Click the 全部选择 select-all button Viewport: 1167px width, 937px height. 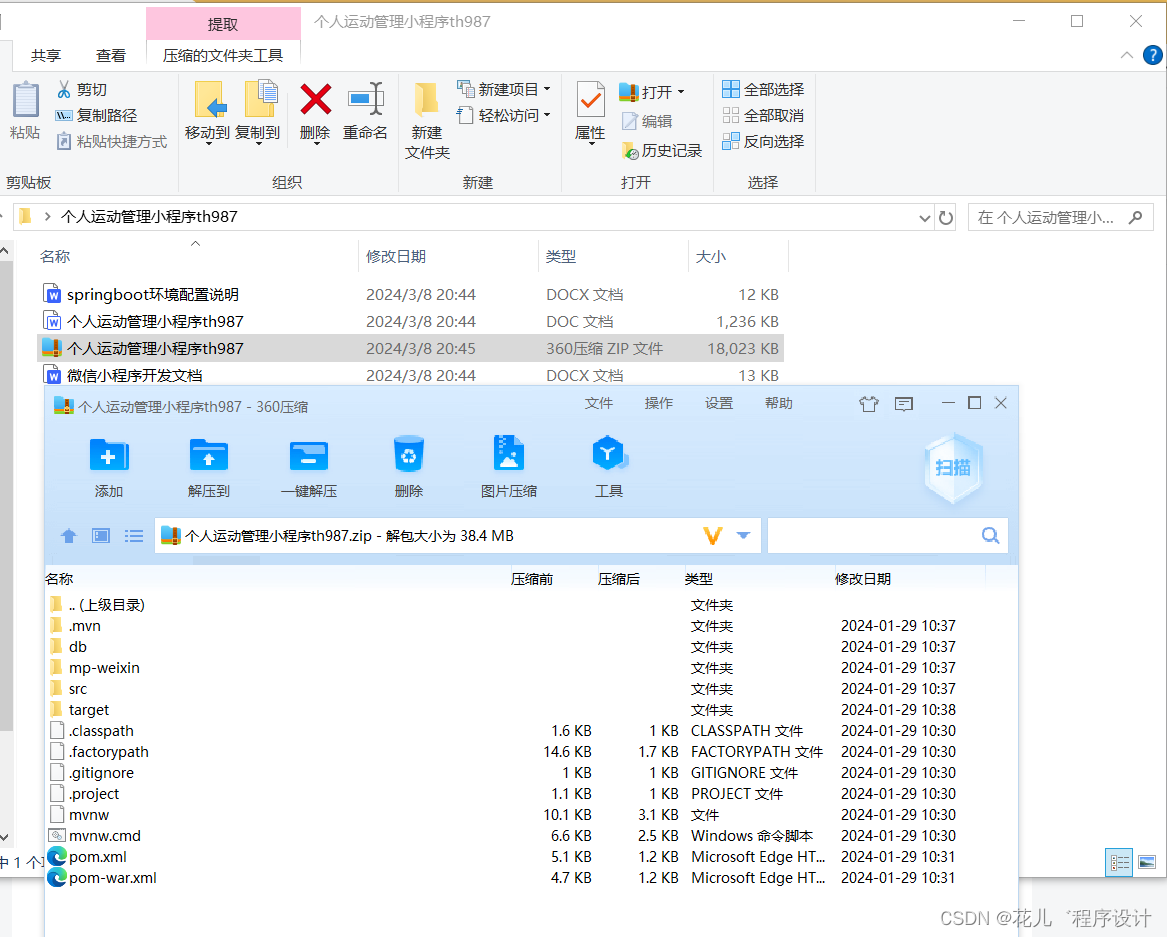763,89
